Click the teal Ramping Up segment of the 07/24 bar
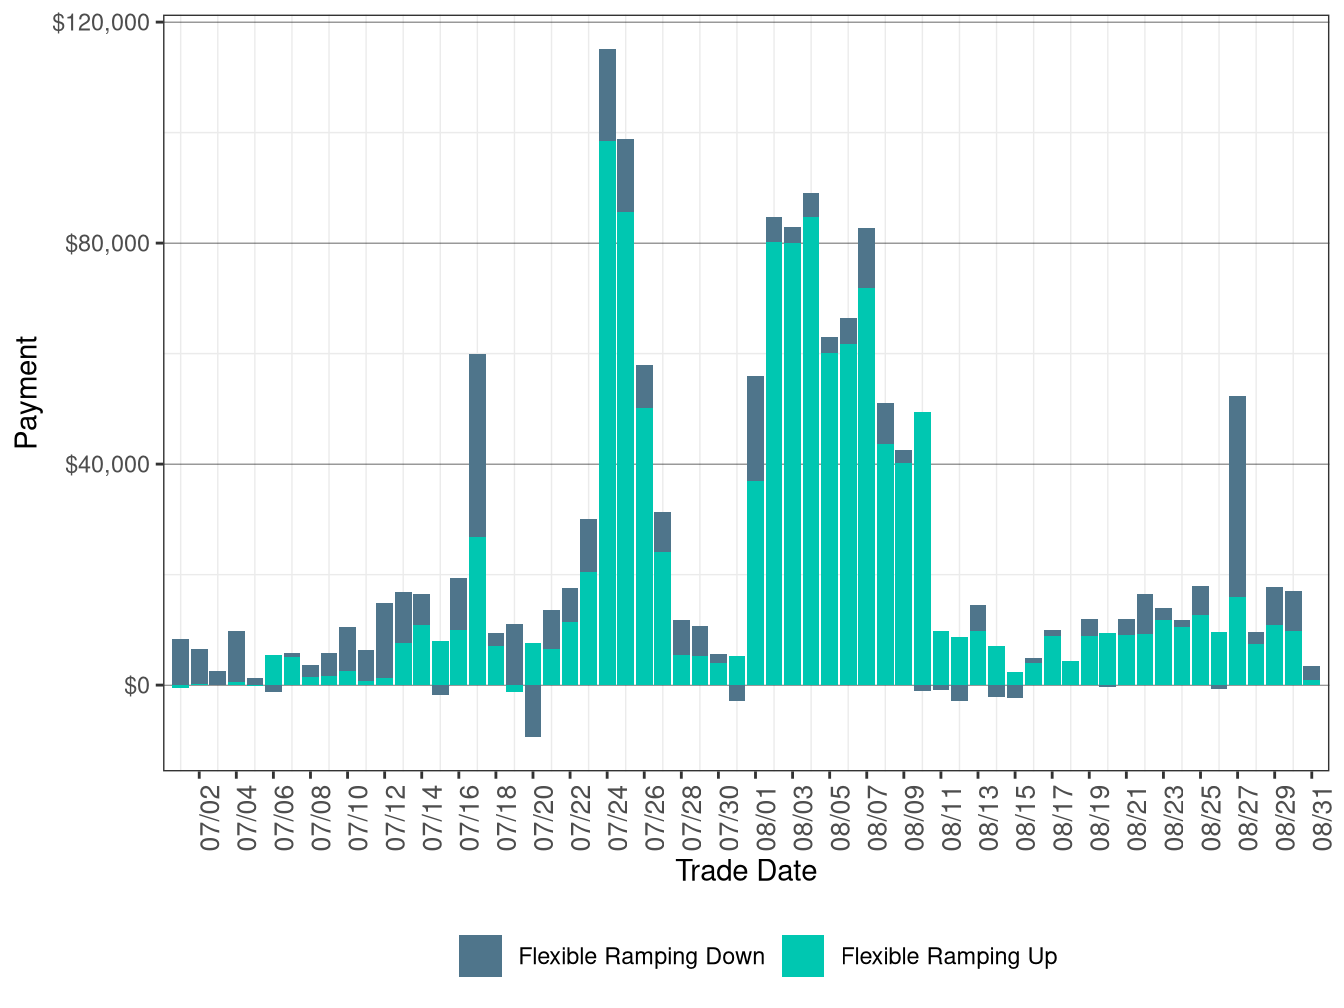This screenshot has height=1008, width=1344. point(607,413)
